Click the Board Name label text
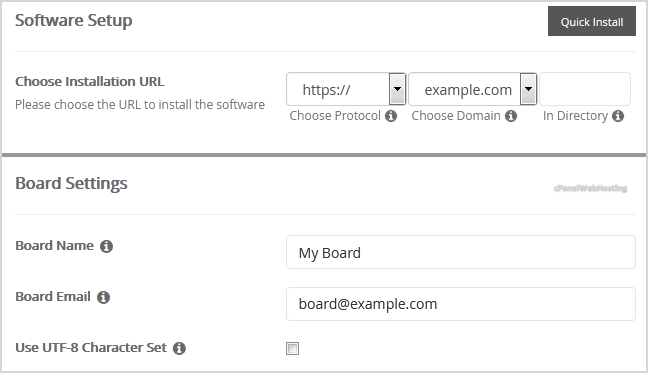The height and width of the screenshot is (373, 648). click(54, 245)
